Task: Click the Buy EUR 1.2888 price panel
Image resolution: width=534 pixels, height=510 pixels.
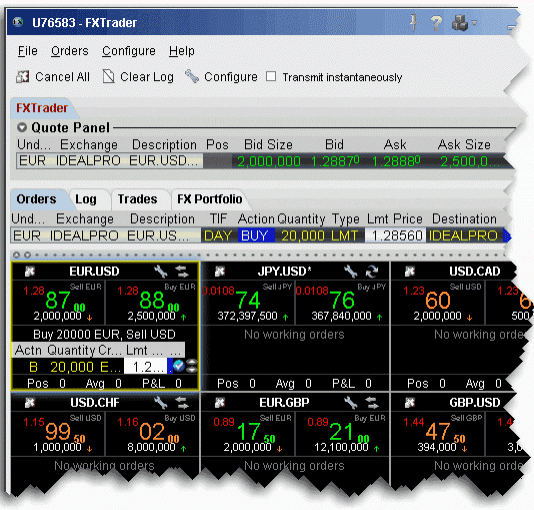Action: click(x=152, y=302)
